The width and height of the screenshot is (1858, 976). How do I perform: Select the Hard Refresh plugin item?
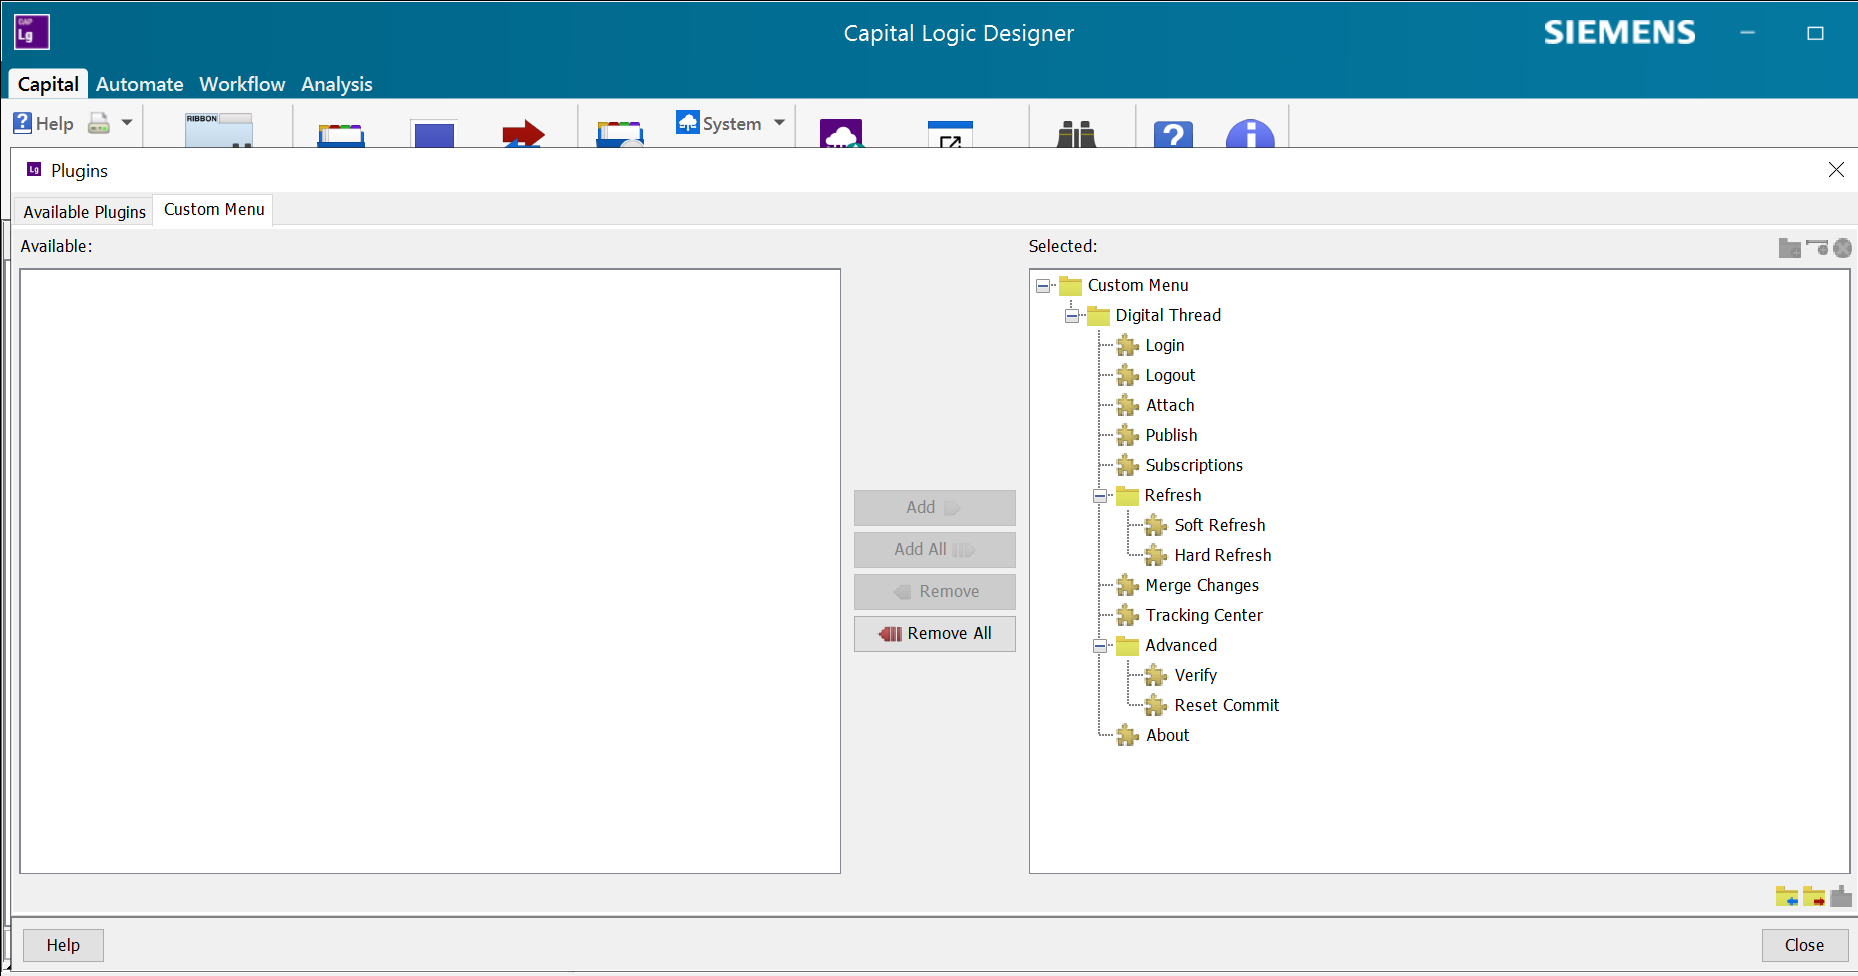(x=1222, y=555)
